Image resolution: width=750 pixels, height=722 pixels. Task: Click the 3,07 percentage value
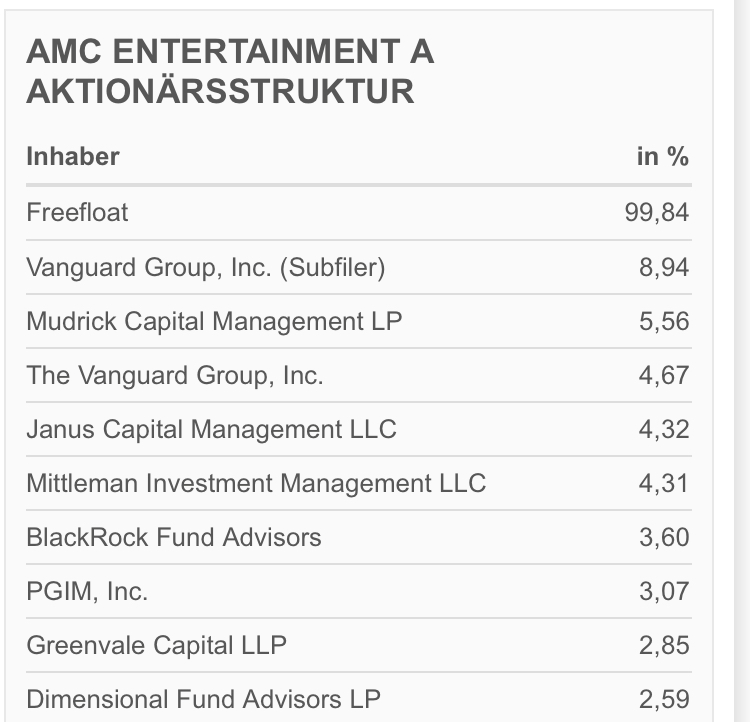pos(664,591)
